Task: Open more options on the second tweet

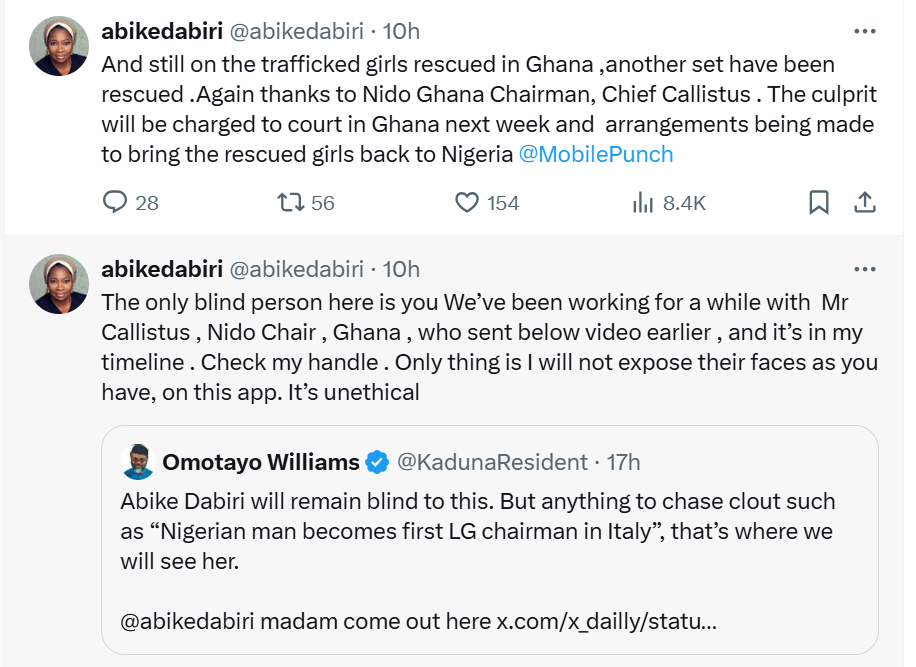Action: point(864,269)
